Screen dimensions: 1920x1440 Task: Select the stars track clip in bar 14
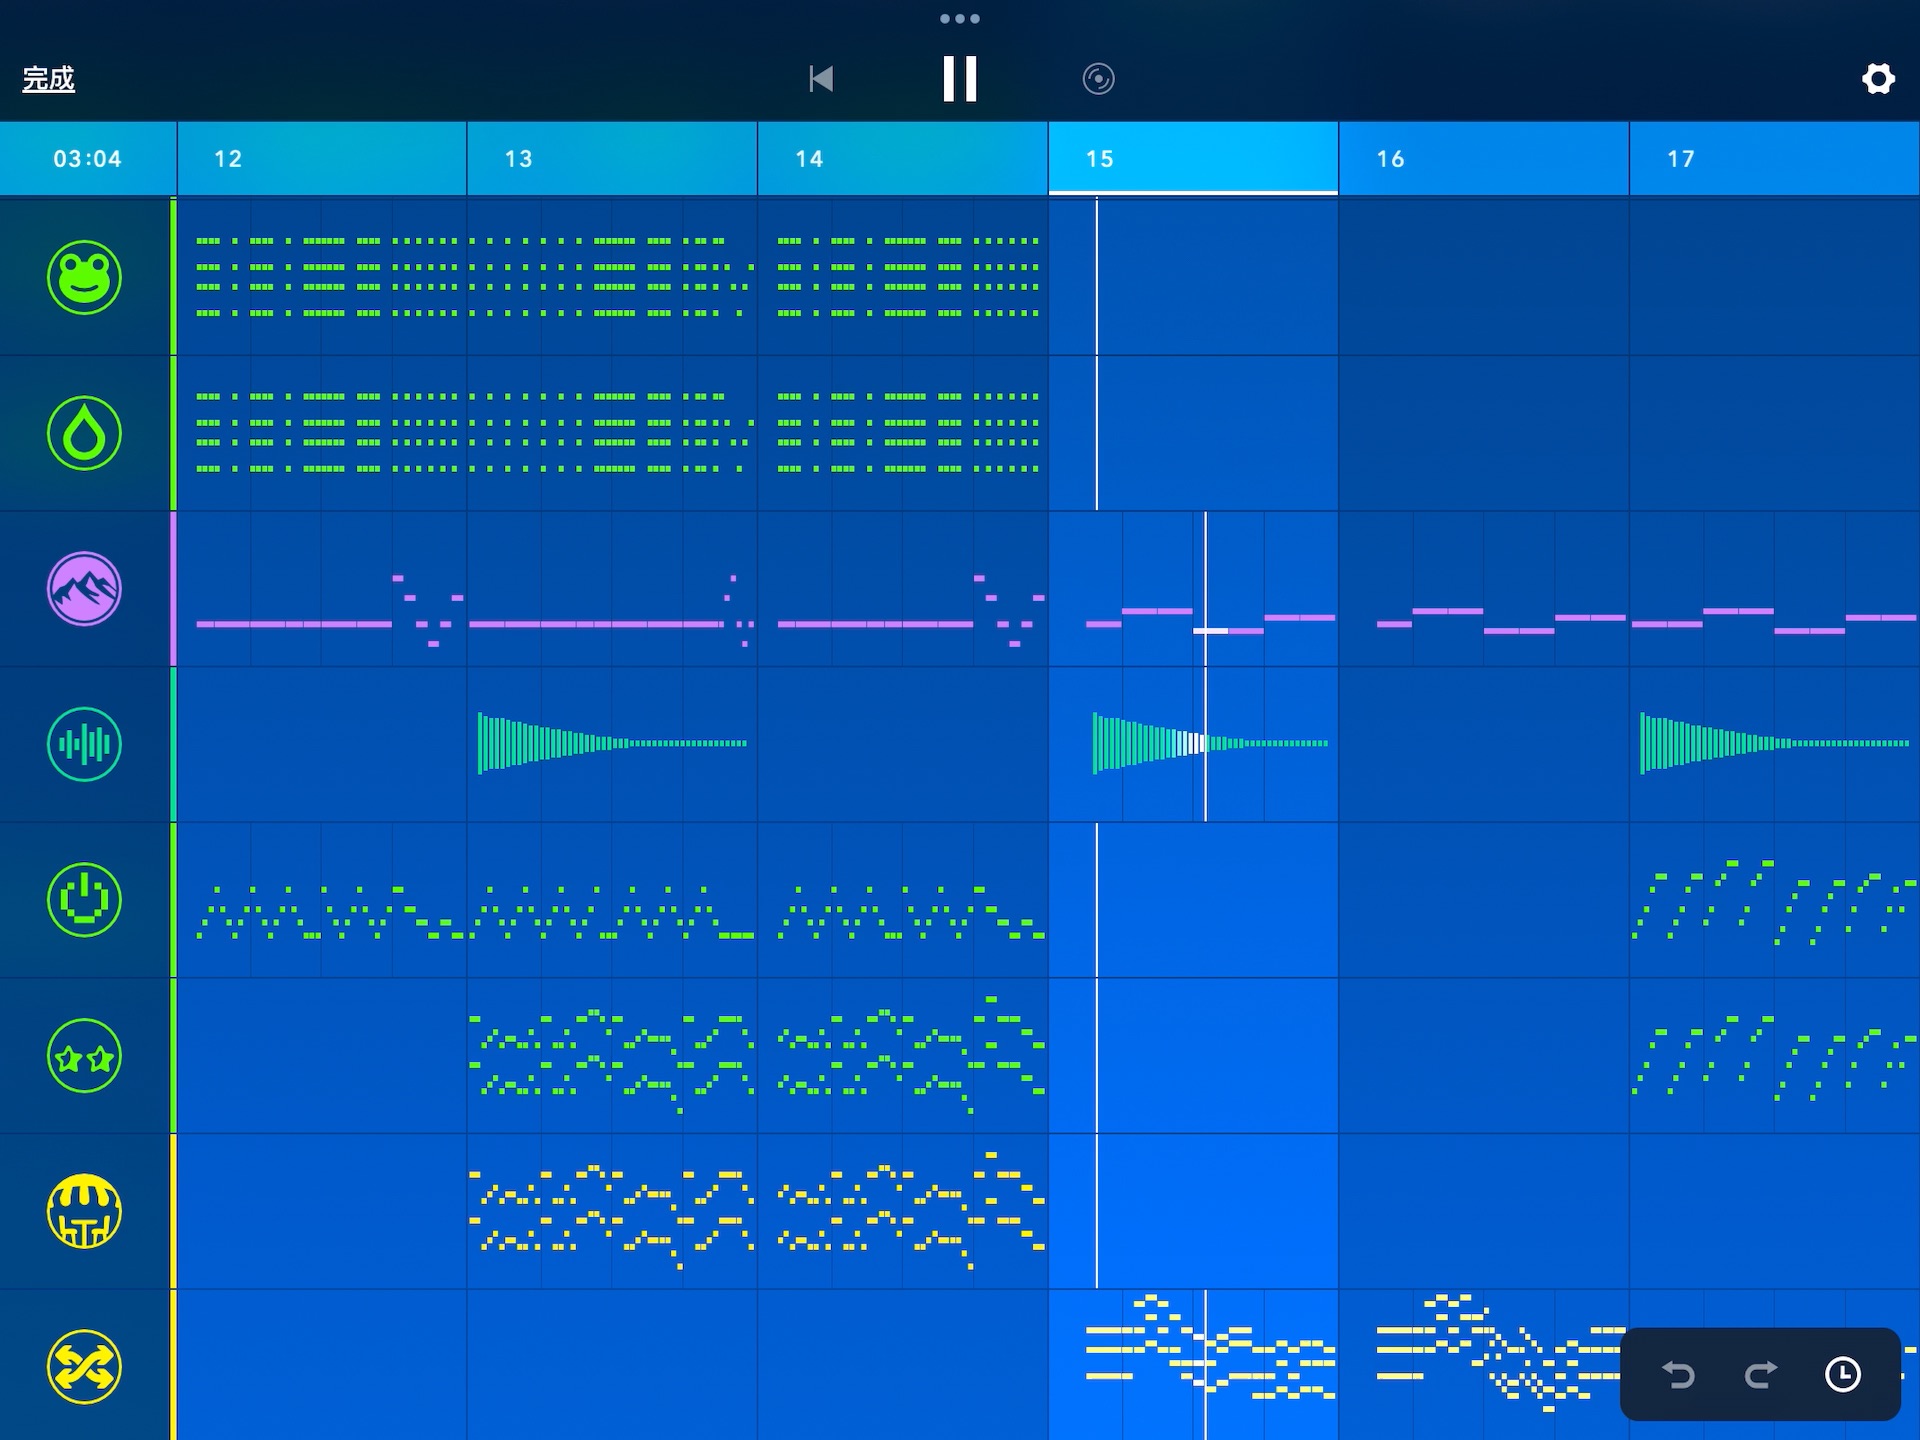[903, 1055]
